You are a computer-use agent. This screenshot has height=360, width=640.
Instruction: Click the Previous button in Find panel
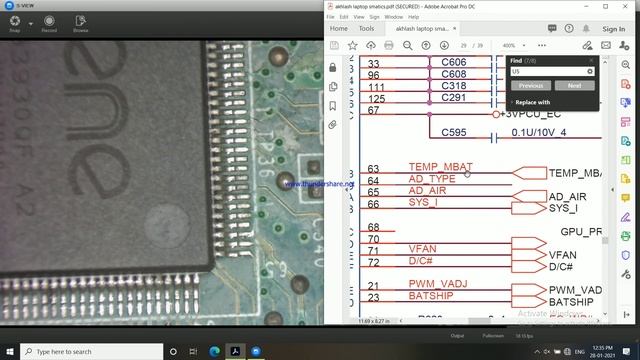pyautogui.click(x=531, y=86)
